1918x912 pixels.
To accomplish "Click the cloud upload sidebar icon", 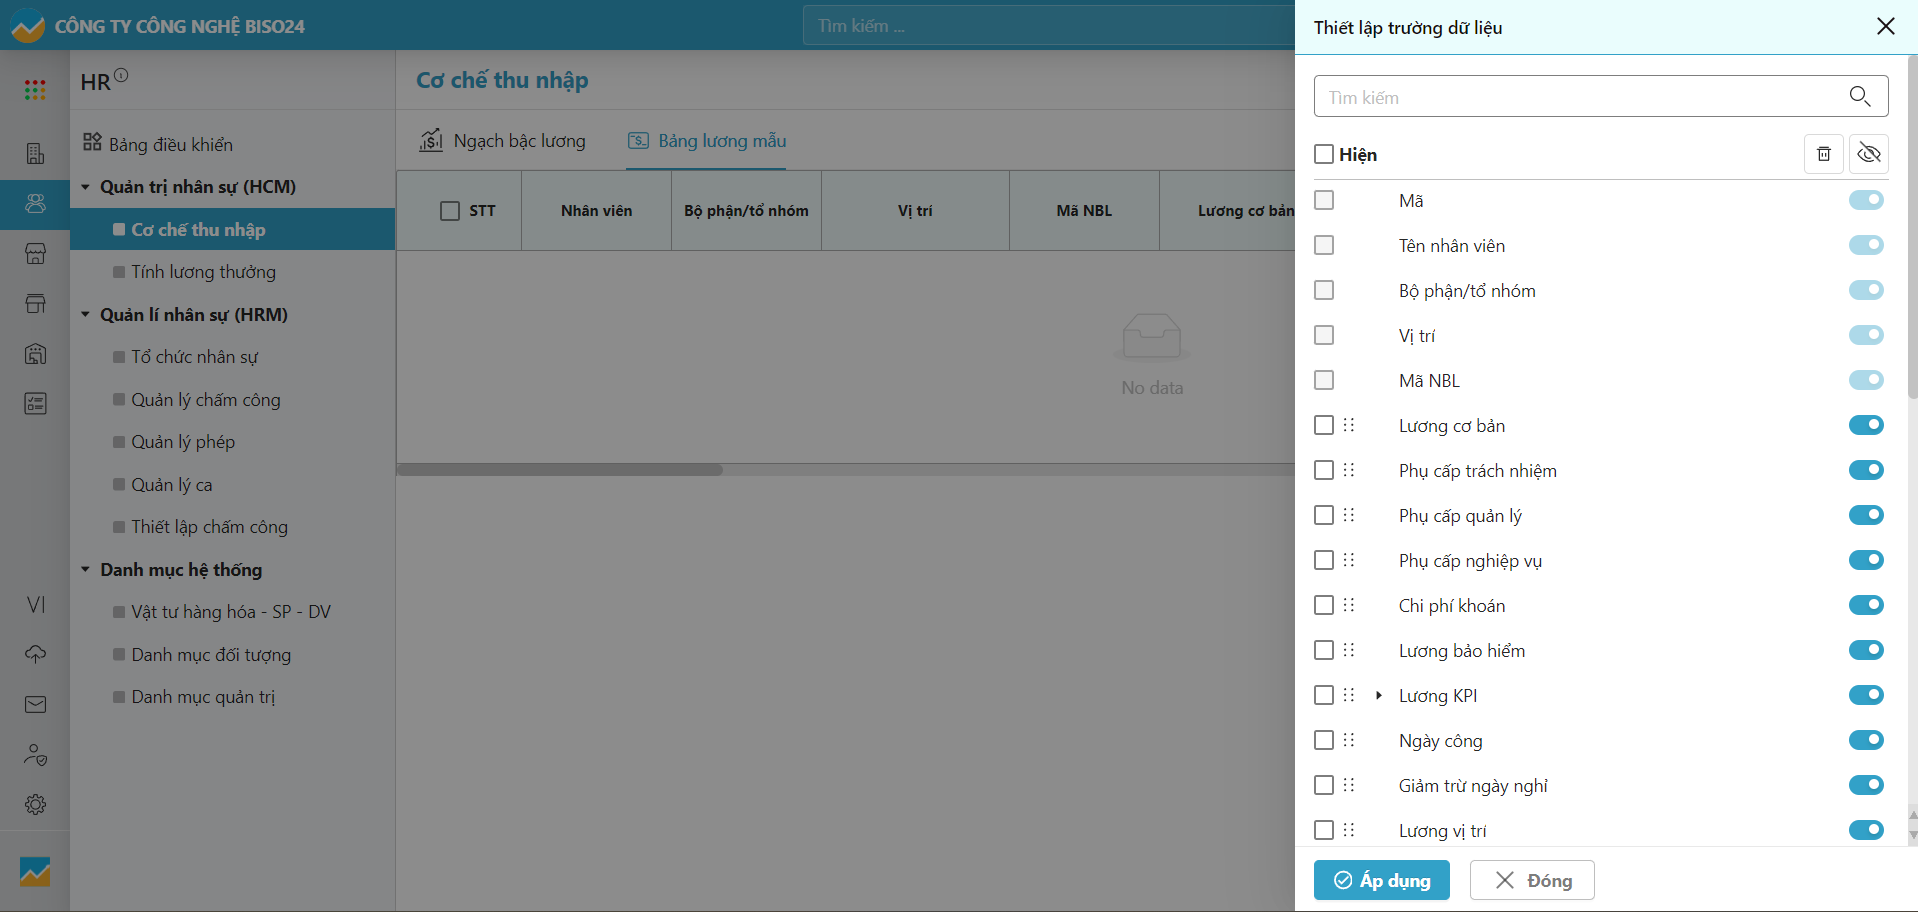I will point(35,654).
